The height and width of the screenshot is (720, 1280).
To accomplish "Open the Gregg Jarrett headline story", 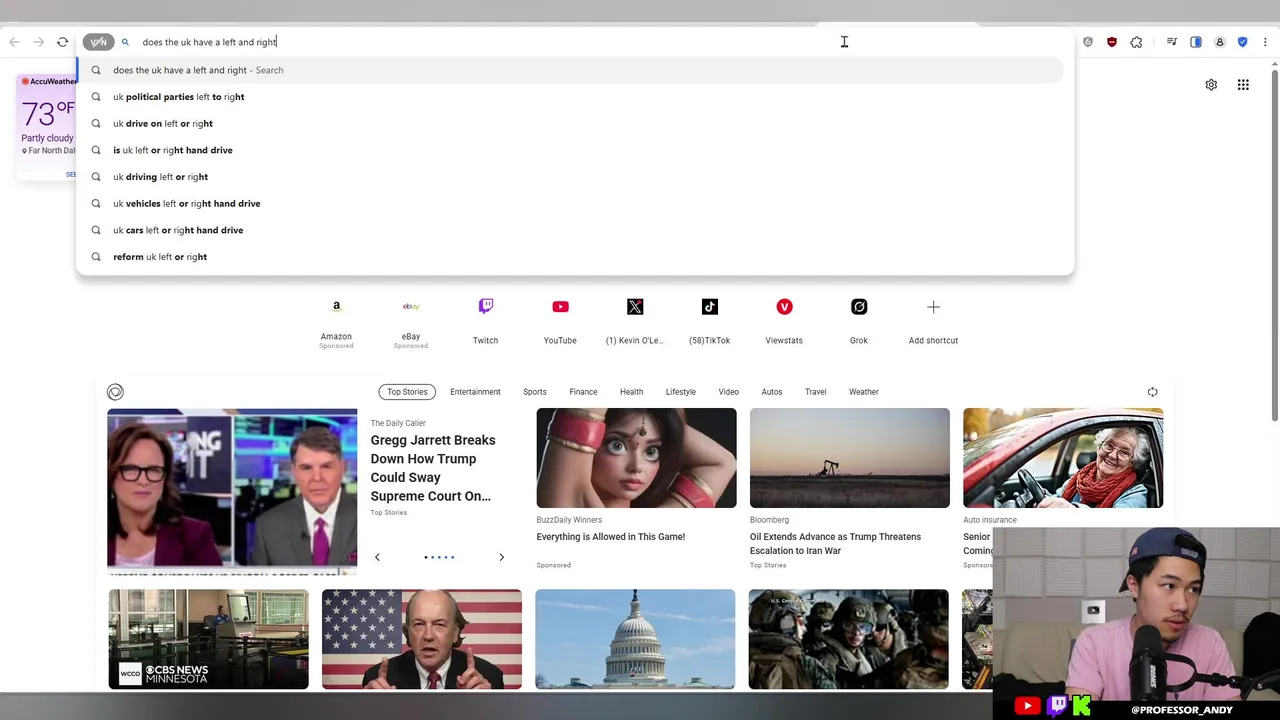I will click(x=432, y=468).
